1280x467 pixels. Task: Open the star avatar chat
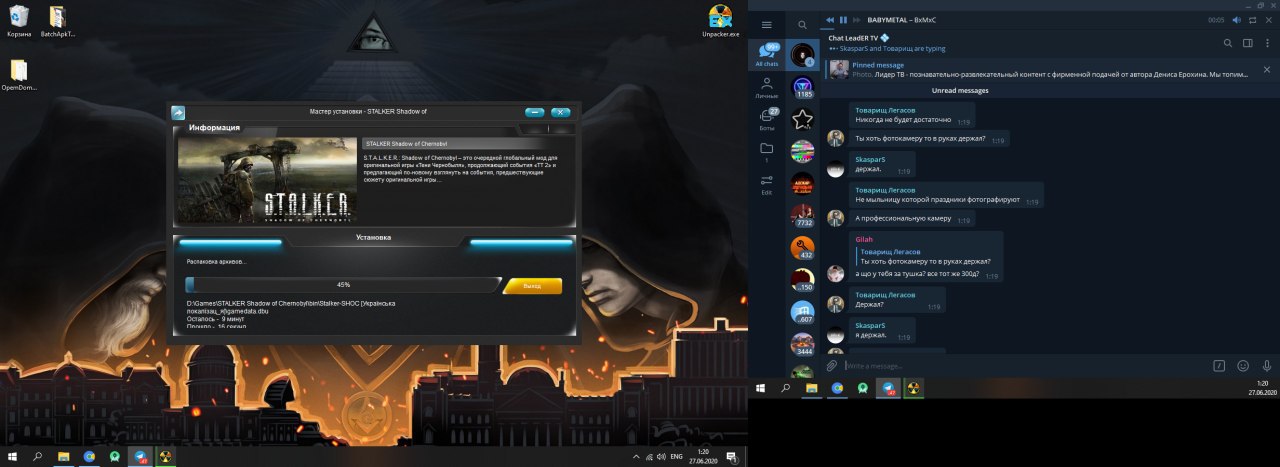click(x=802, y=120)
